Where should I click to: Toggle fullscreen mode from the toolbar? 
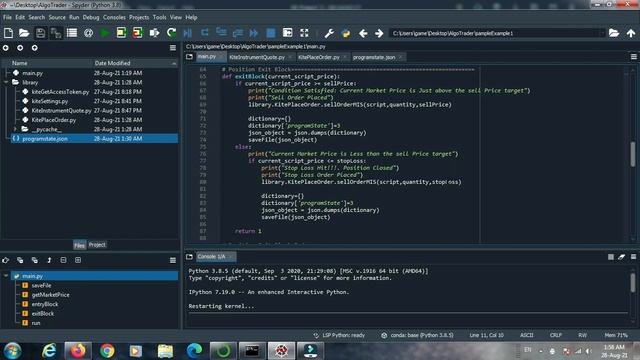pyautogui.click(x=304, y=33)
